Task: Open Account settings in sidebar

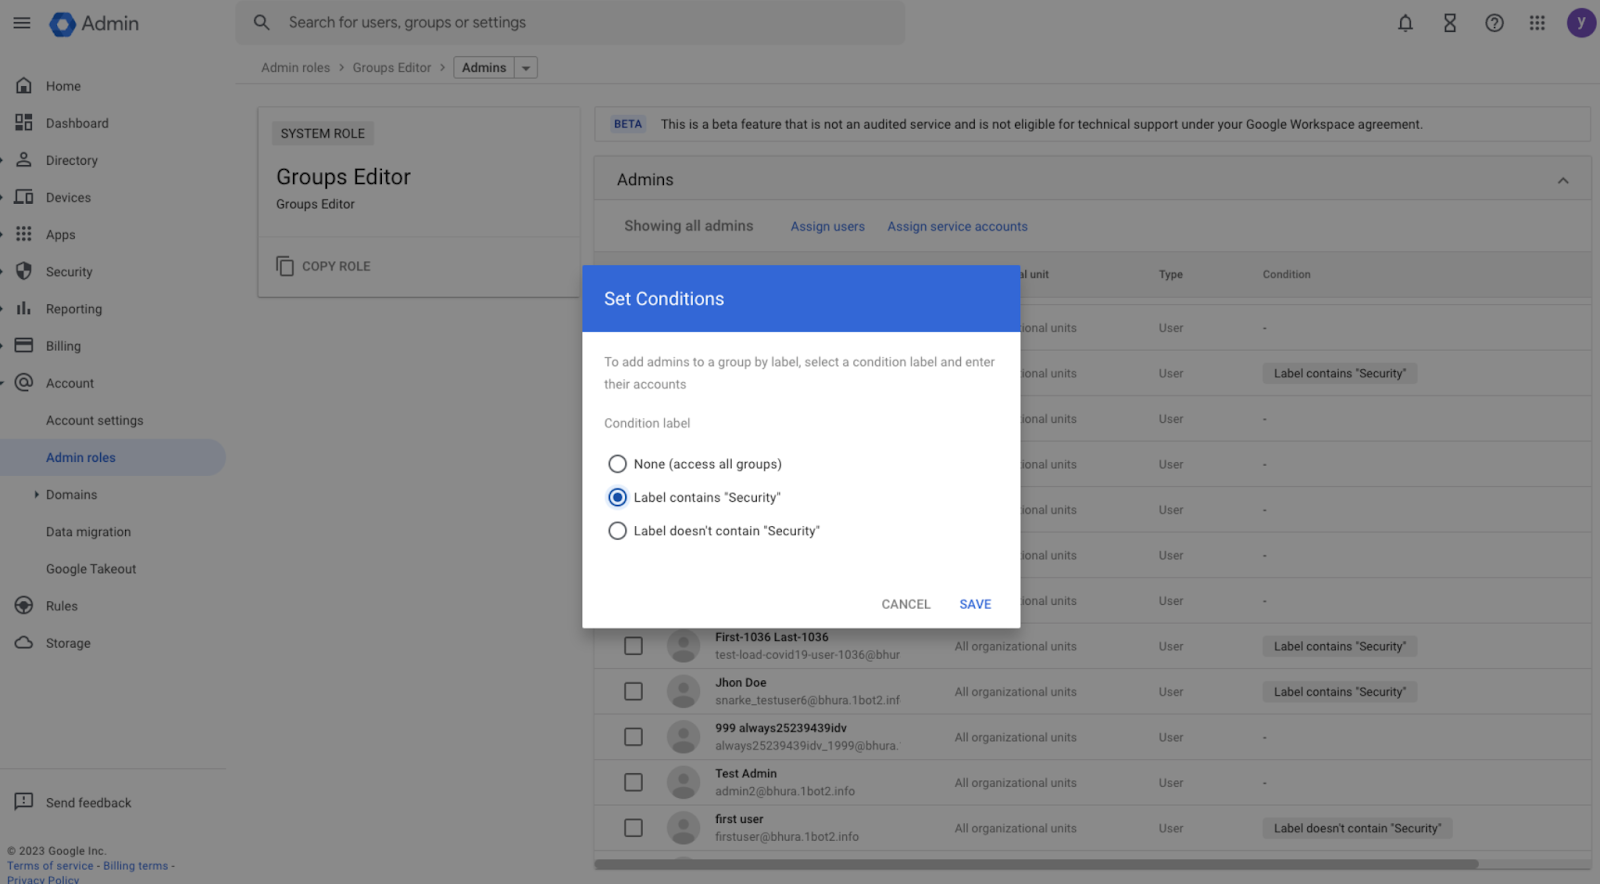Action: point(94,421)
